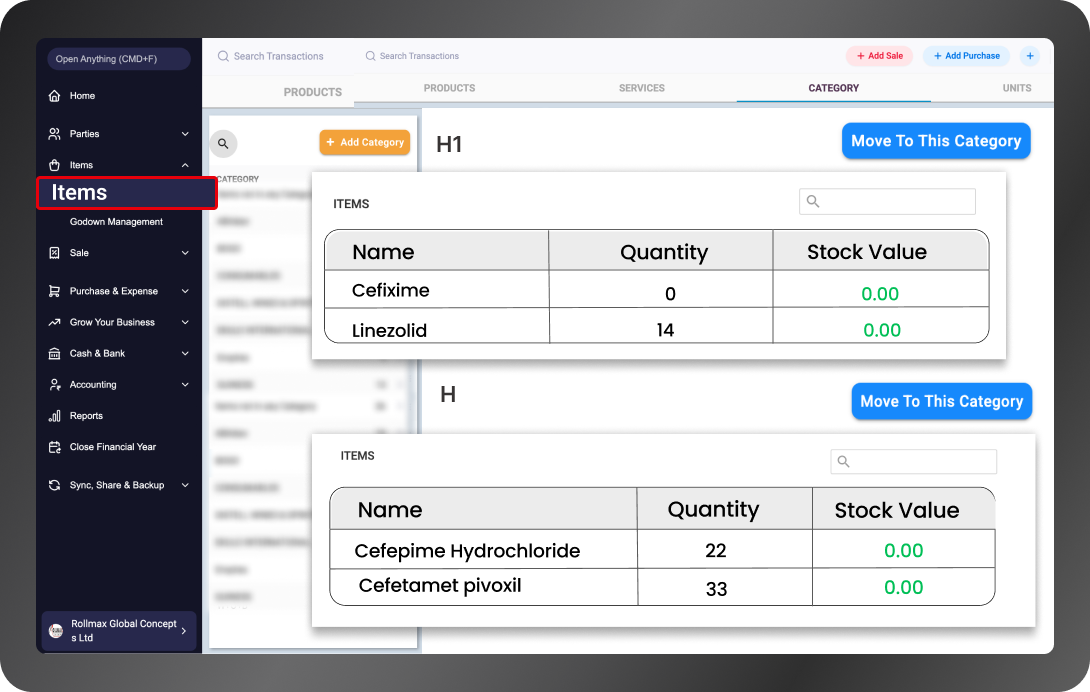
Task: Open the Home icon in the sidebar
Action: click(54, 95)
